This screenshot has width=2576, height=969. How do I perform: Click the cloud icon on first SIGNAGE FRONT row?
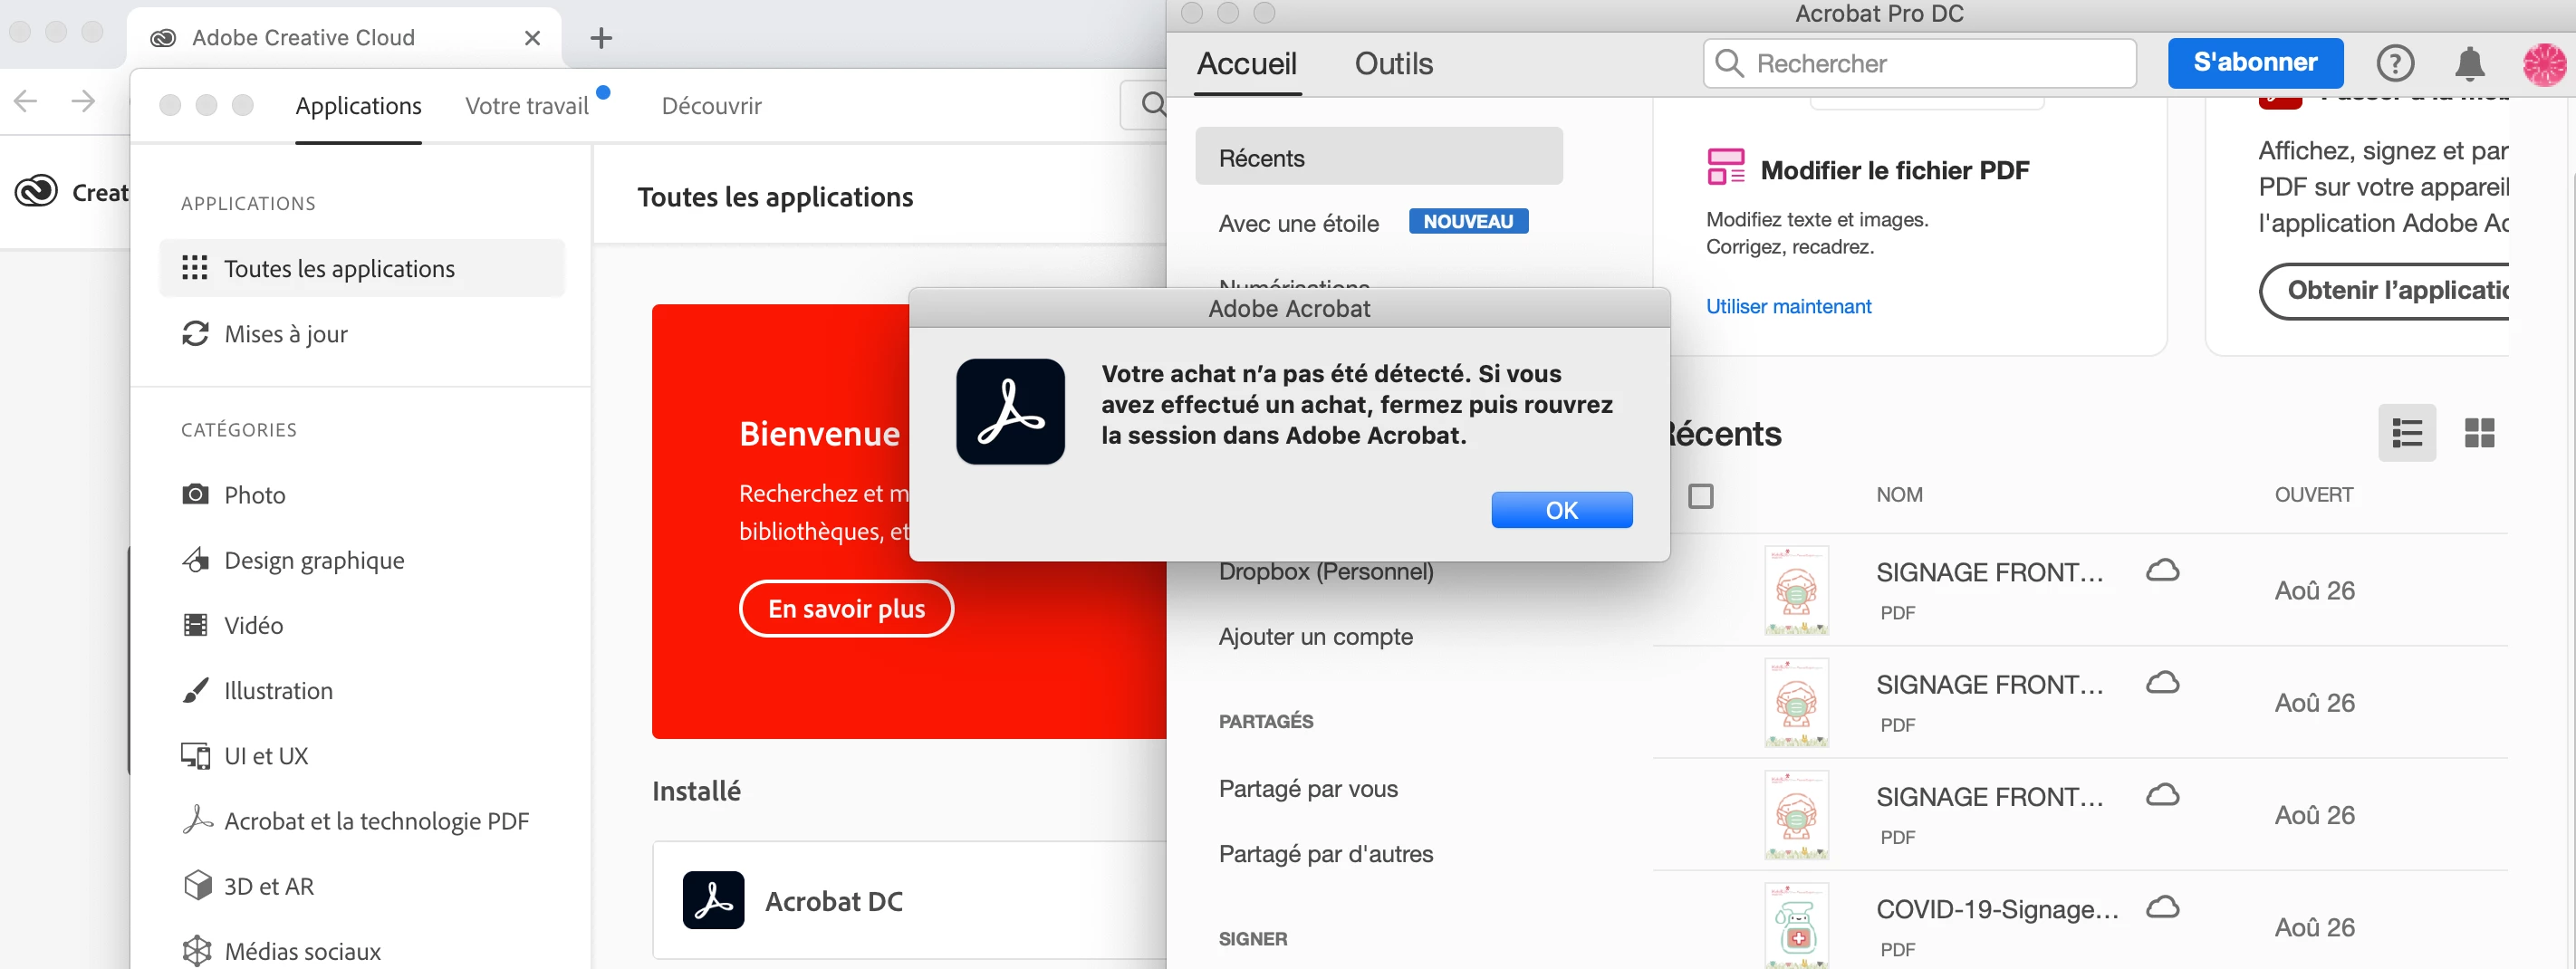(x=2162, y=570)
